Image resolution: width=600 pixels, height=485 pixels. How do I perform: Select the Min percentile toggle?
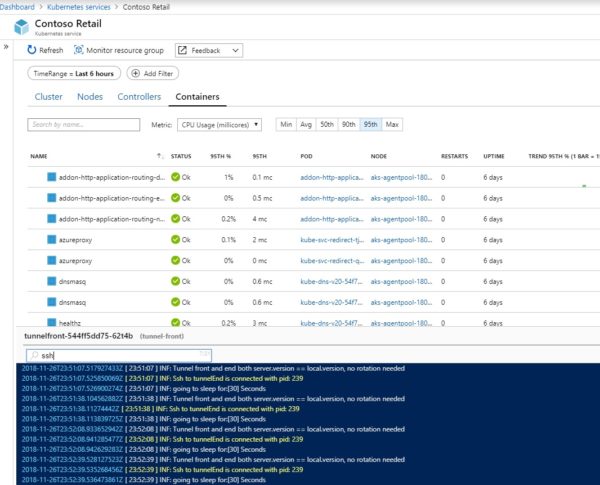click(286, 124)
